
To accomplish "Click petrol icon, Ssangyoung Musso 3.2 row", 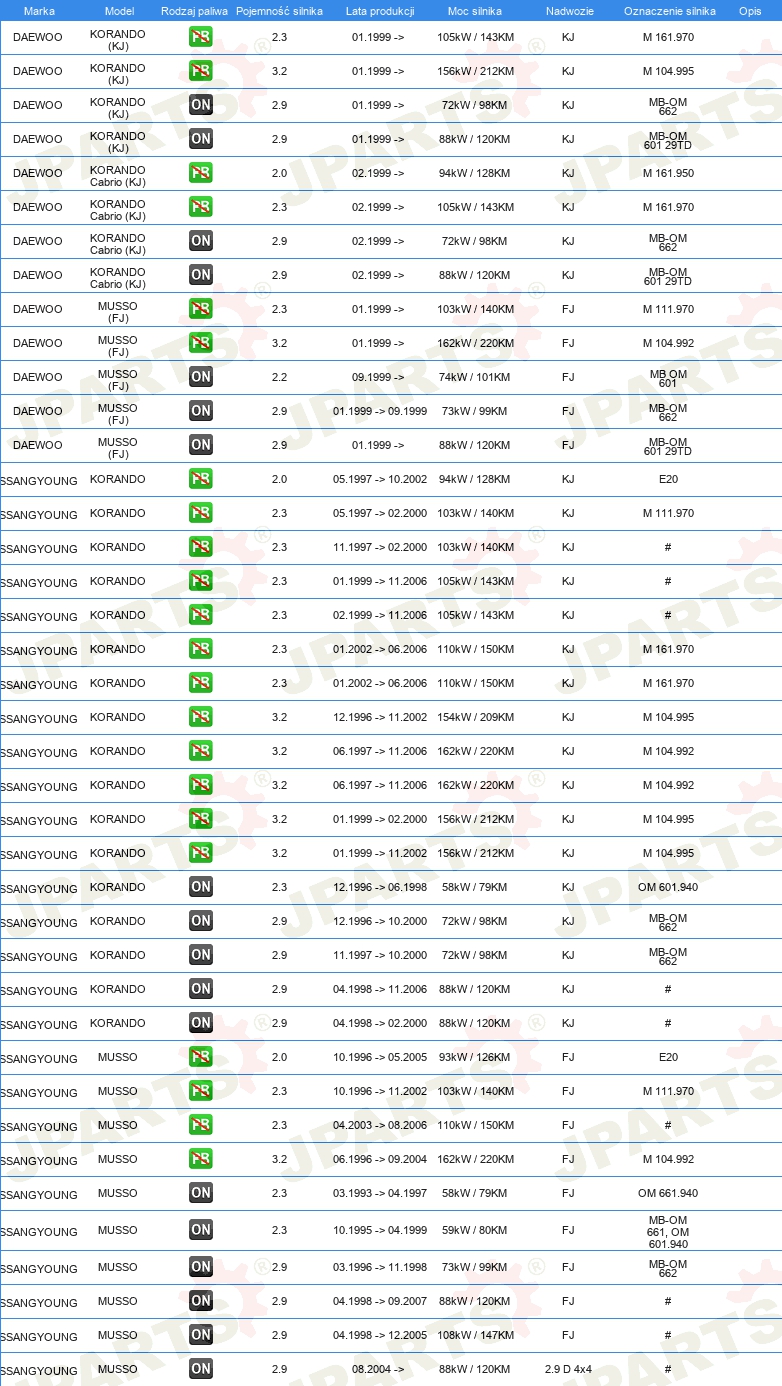I will pyautogui.click(x=201, y=1159).
